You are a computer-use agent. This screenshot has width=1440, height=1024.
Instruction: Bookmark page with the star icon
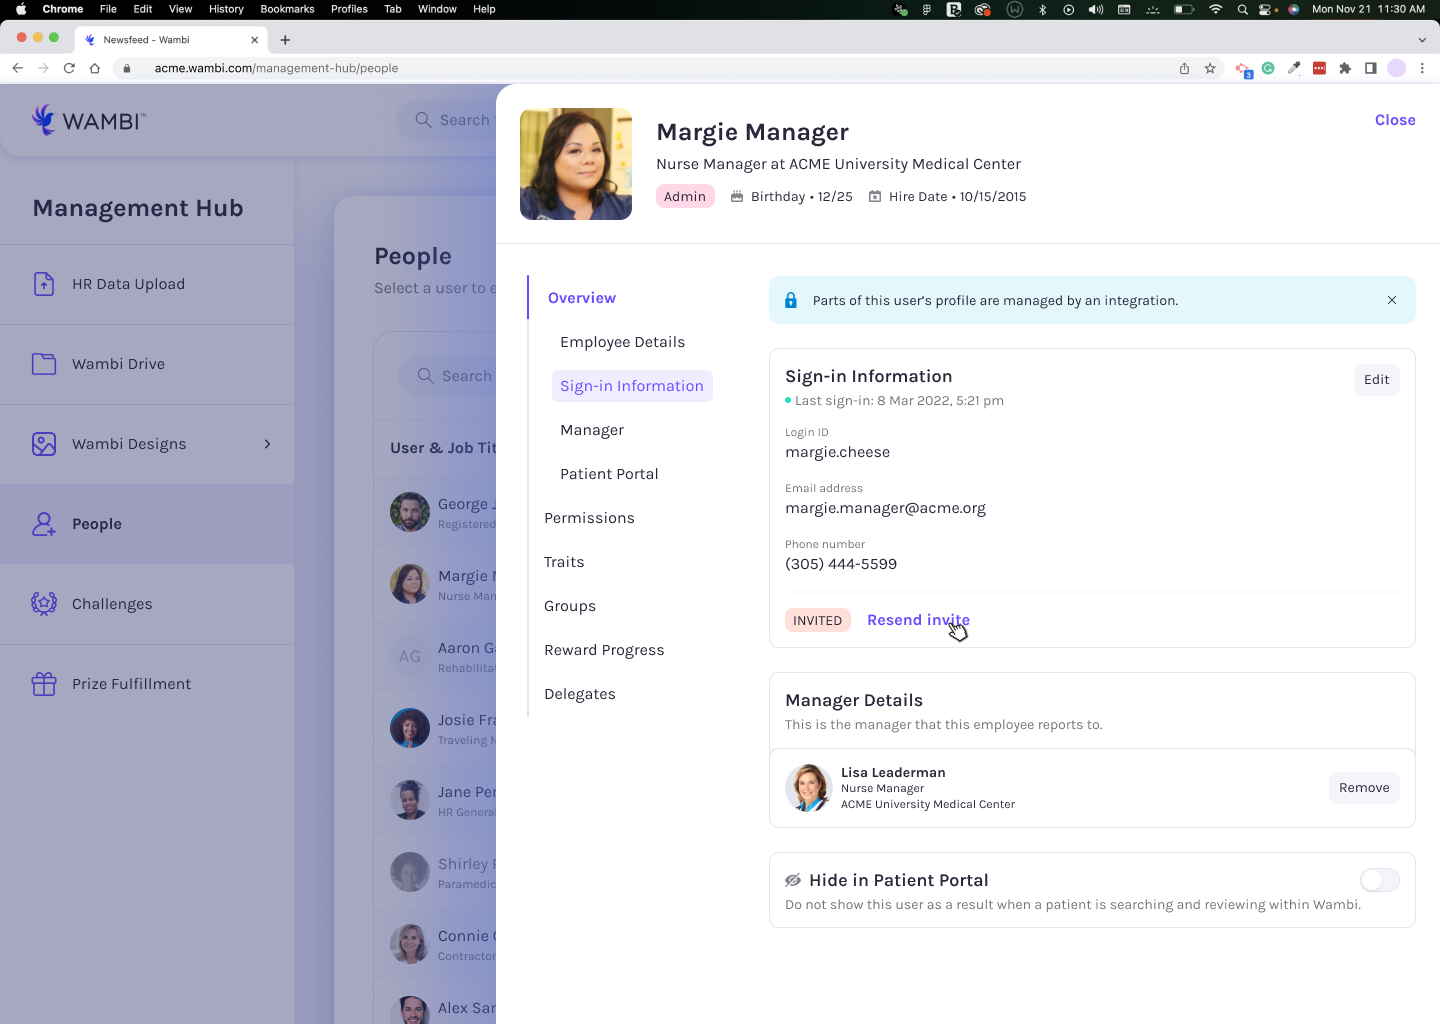tap(1210, 68)
